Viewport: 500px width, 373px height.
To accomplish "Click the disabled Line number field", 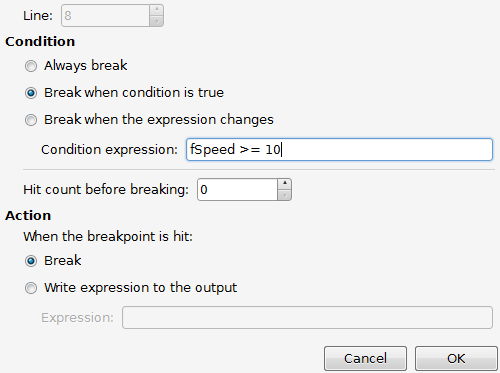I will pos(105,15).
